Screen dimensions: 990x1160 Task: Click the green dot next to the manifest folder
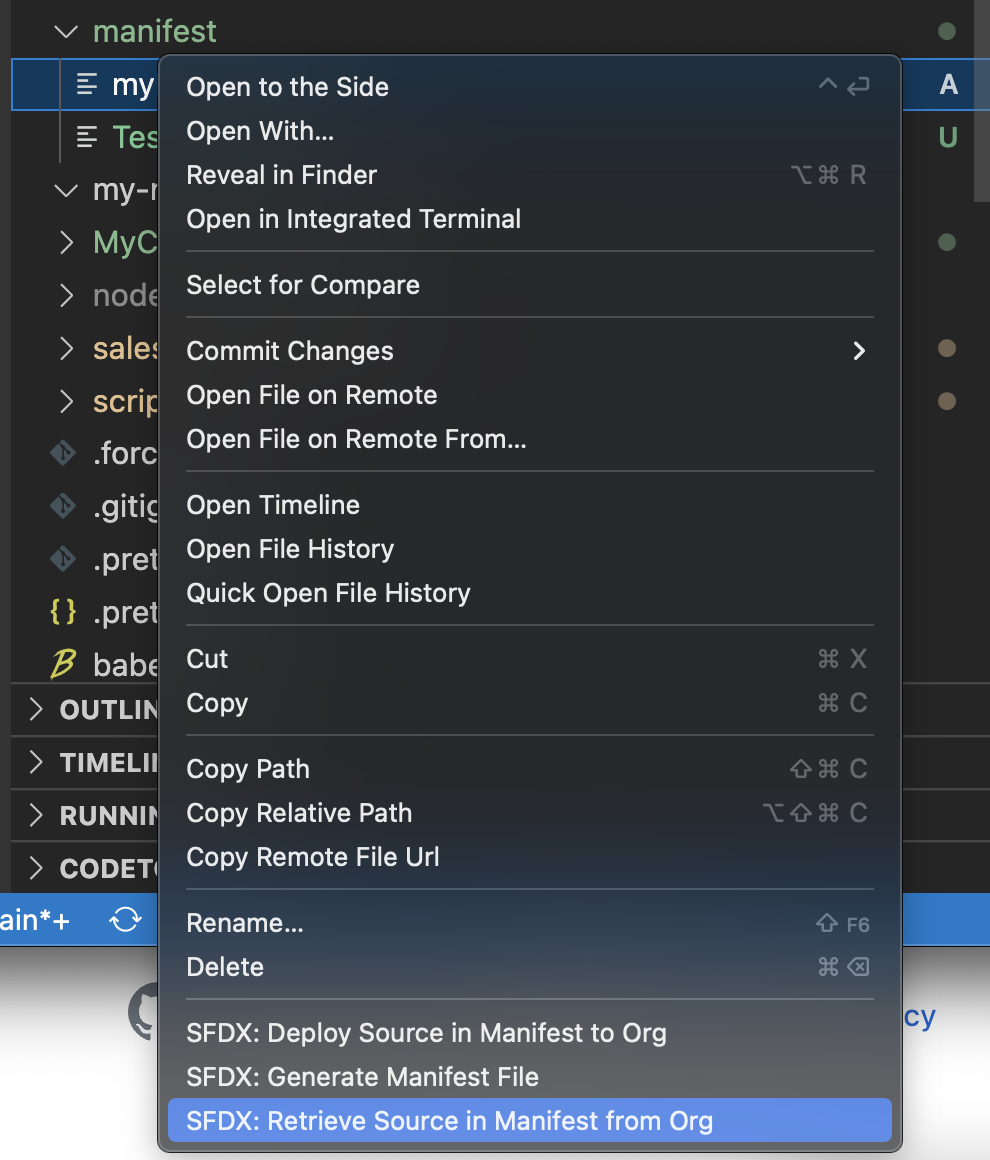click(947, 31)
